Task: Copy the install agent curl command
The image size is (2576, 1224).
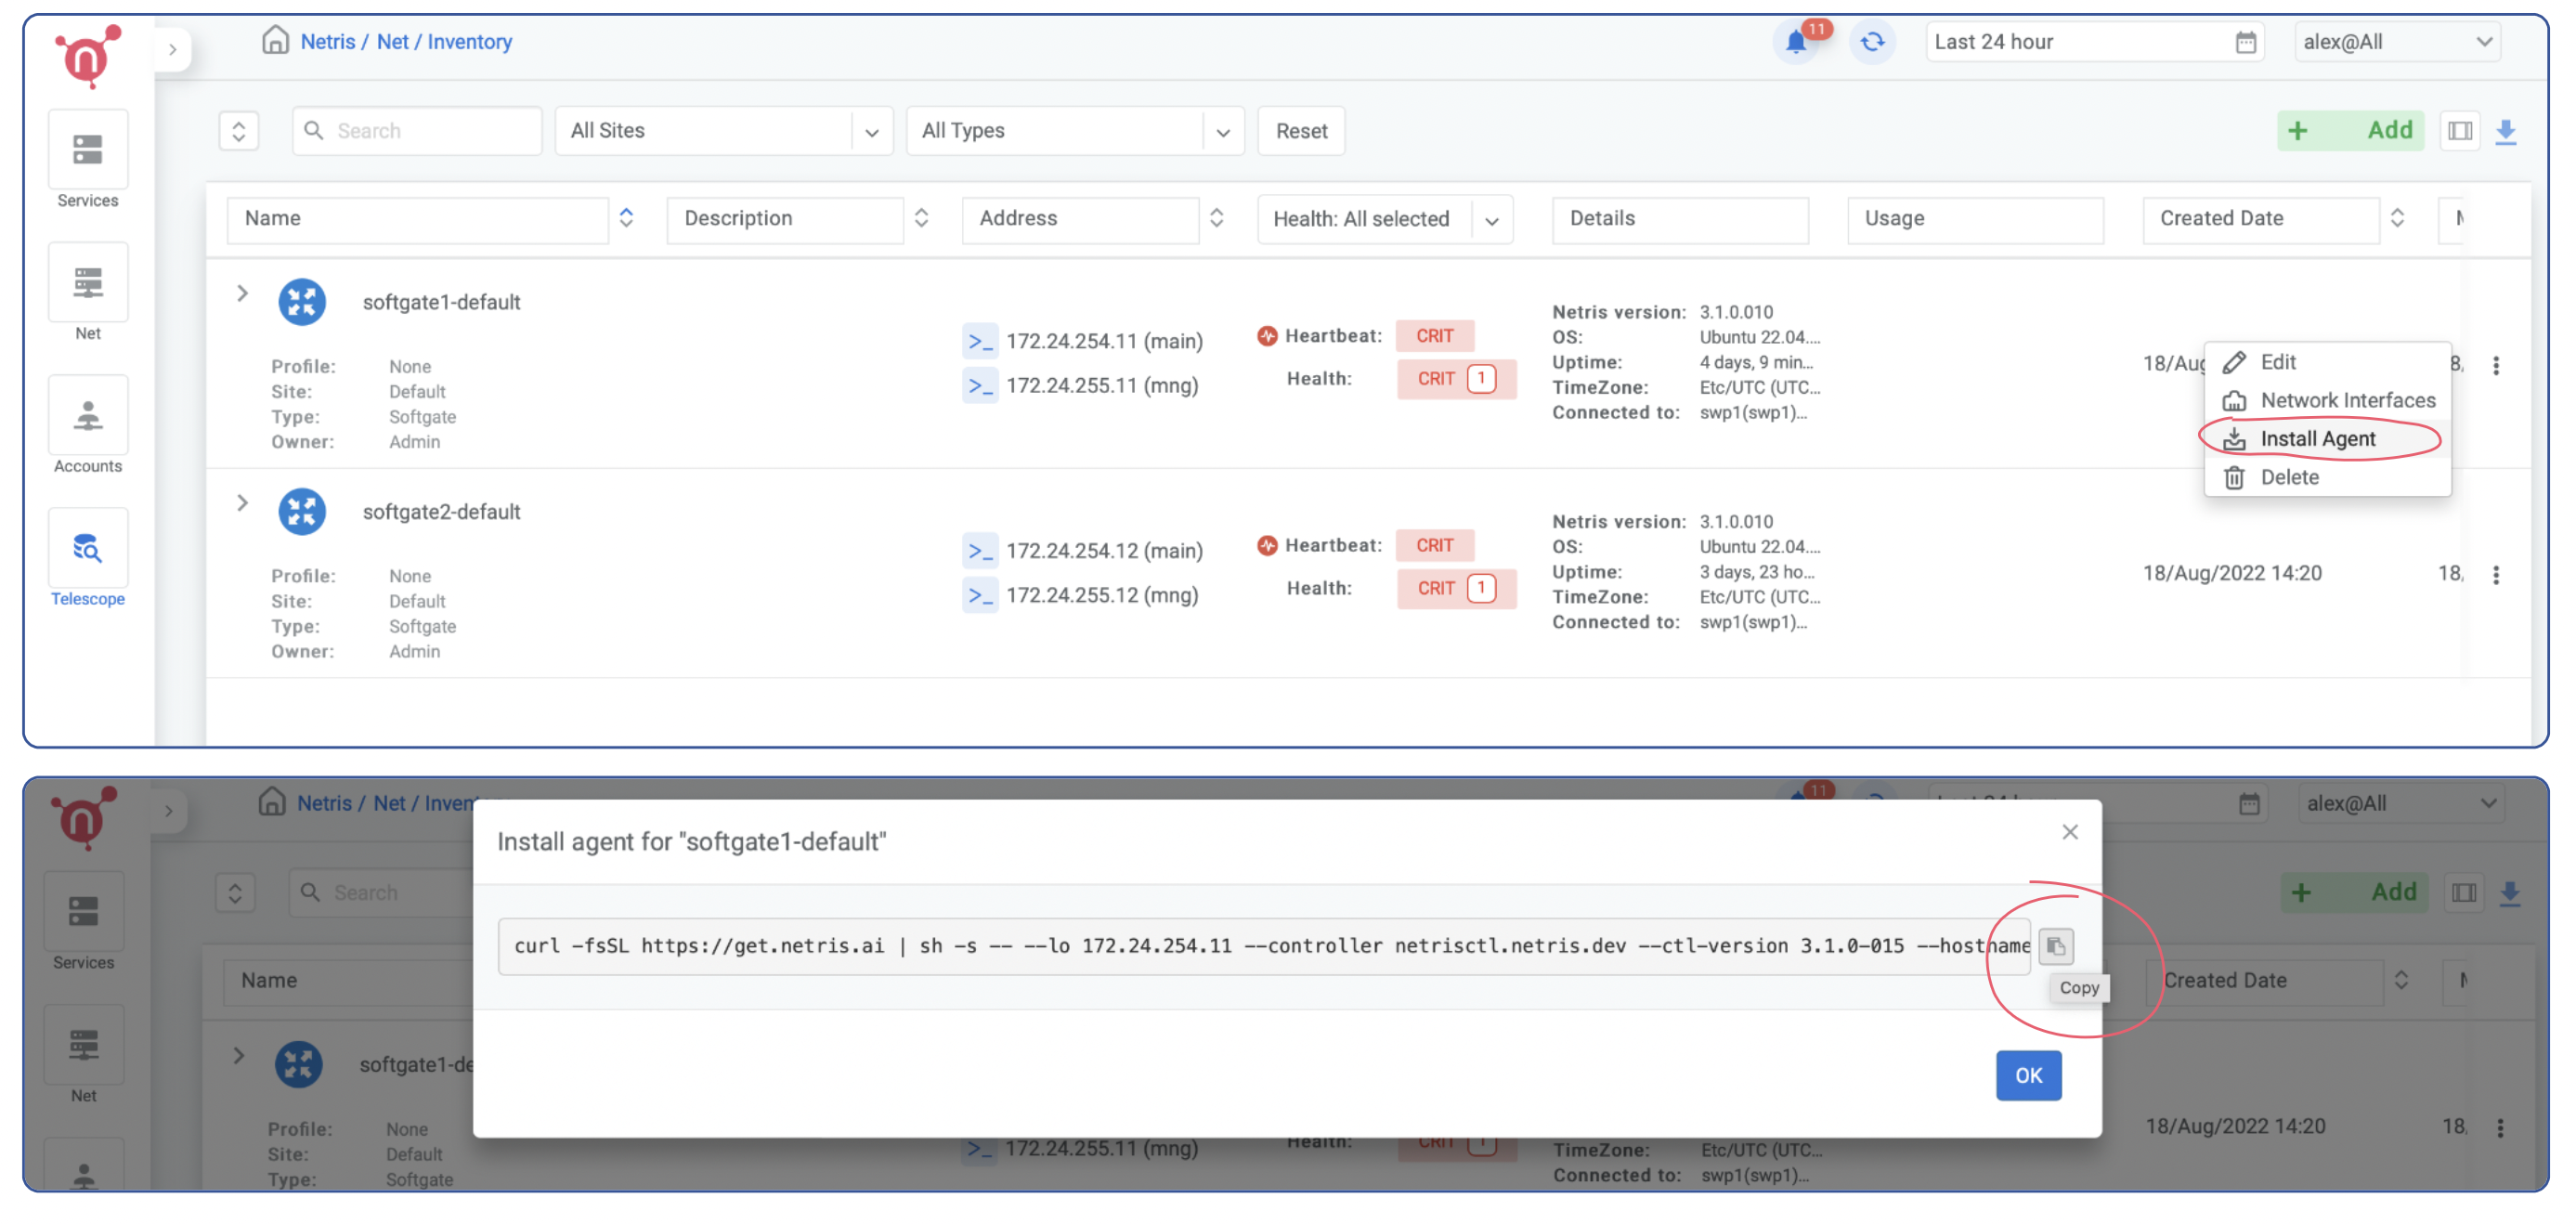Action: [x=2056, y=946]
